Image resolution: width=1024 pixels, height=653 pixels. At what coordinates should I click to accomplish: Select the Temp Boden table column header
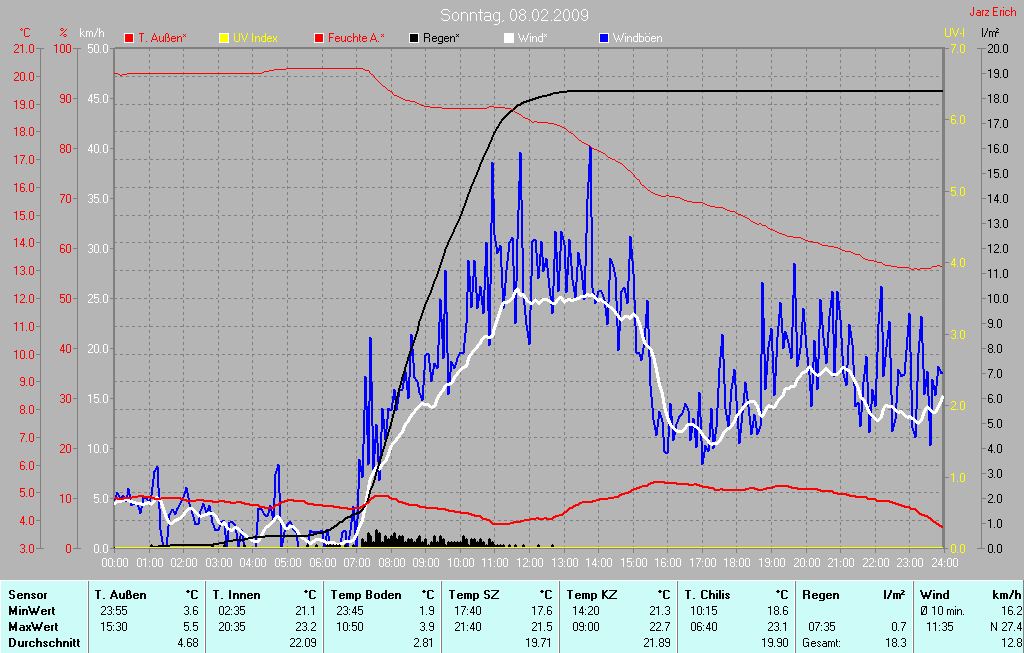pyautogui.click(x=366, y=595)
